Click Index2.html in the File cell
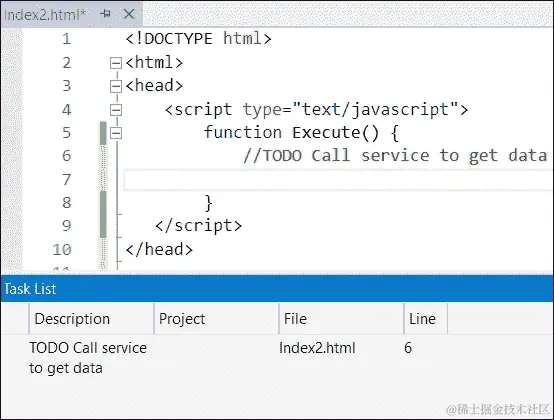The width and height of the screenshot is (554, 420). [317, 348]
